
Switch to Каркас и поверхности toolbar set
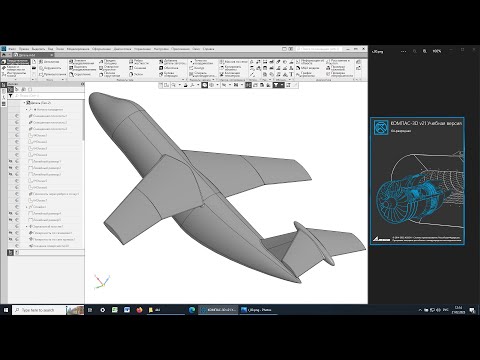point(14,68)
